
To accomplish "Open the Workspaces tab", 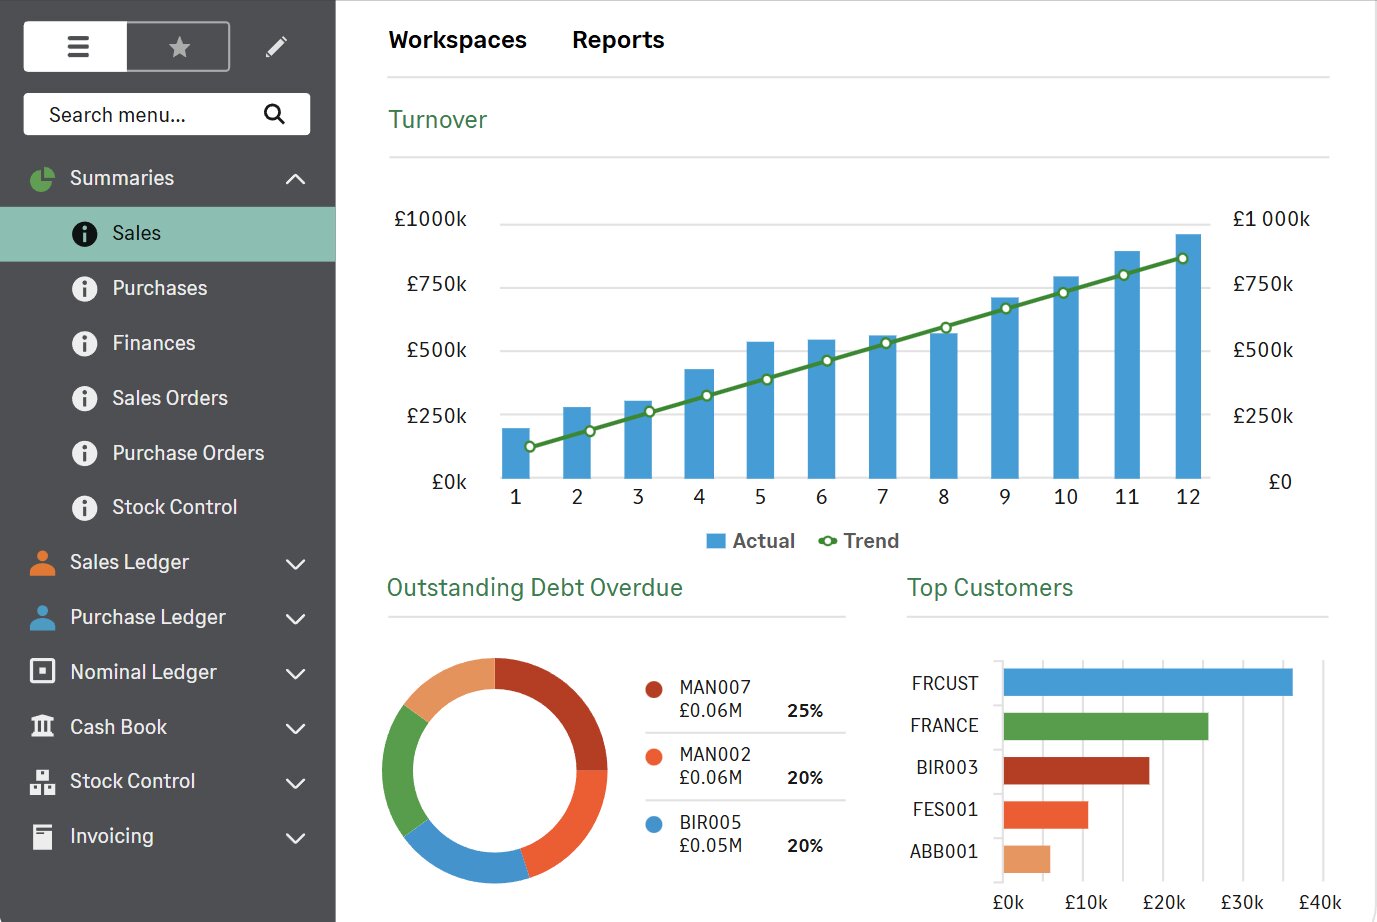I will [x=457, y=40].
